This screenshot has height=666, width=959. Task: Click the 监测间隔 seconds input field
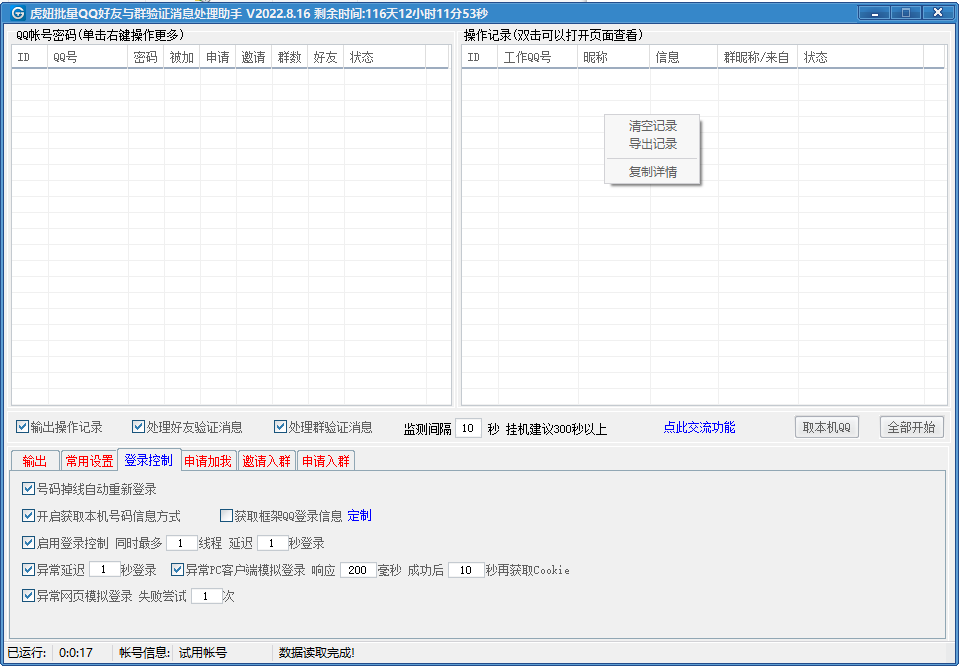click(468, 428)
